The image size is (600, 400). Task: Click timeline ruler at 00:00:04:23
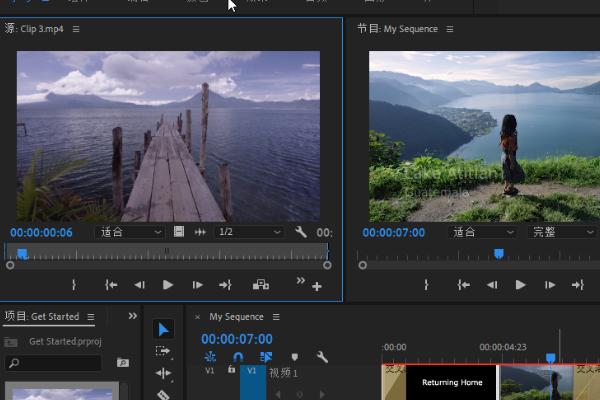coord(502,347)
